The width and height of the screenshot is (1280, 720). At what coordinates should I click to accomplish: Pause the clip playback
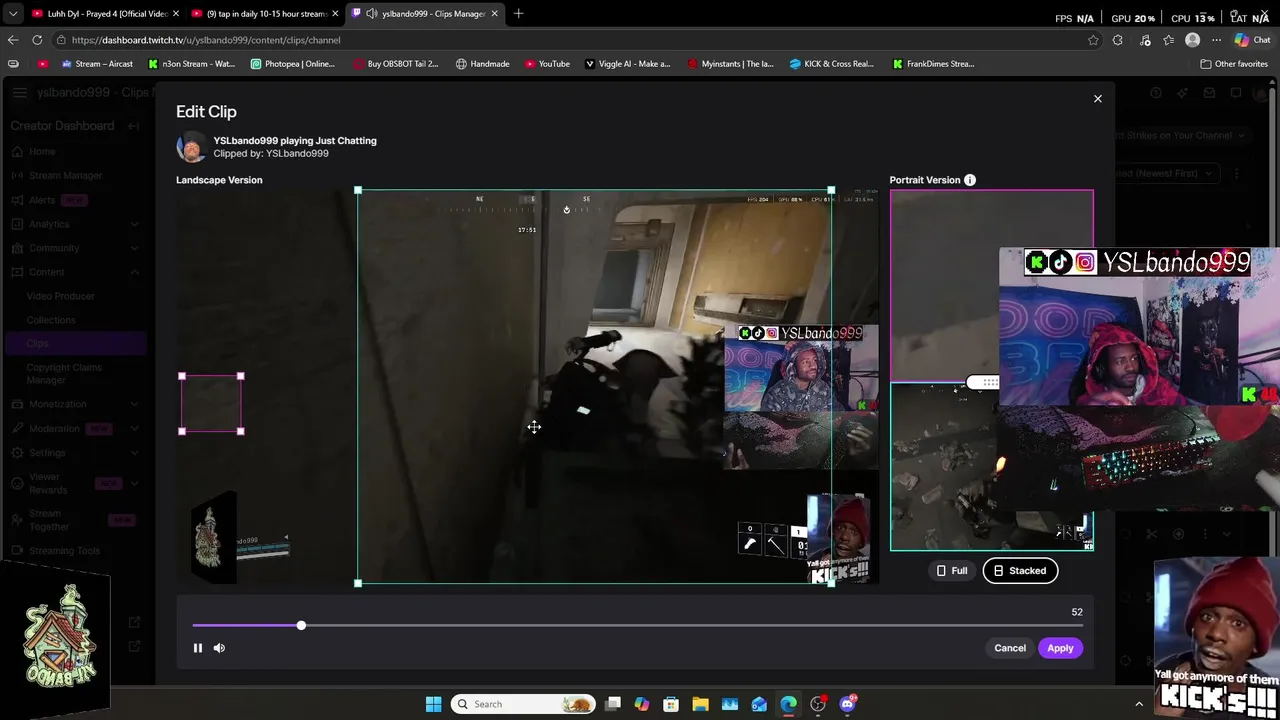[197, 648]
